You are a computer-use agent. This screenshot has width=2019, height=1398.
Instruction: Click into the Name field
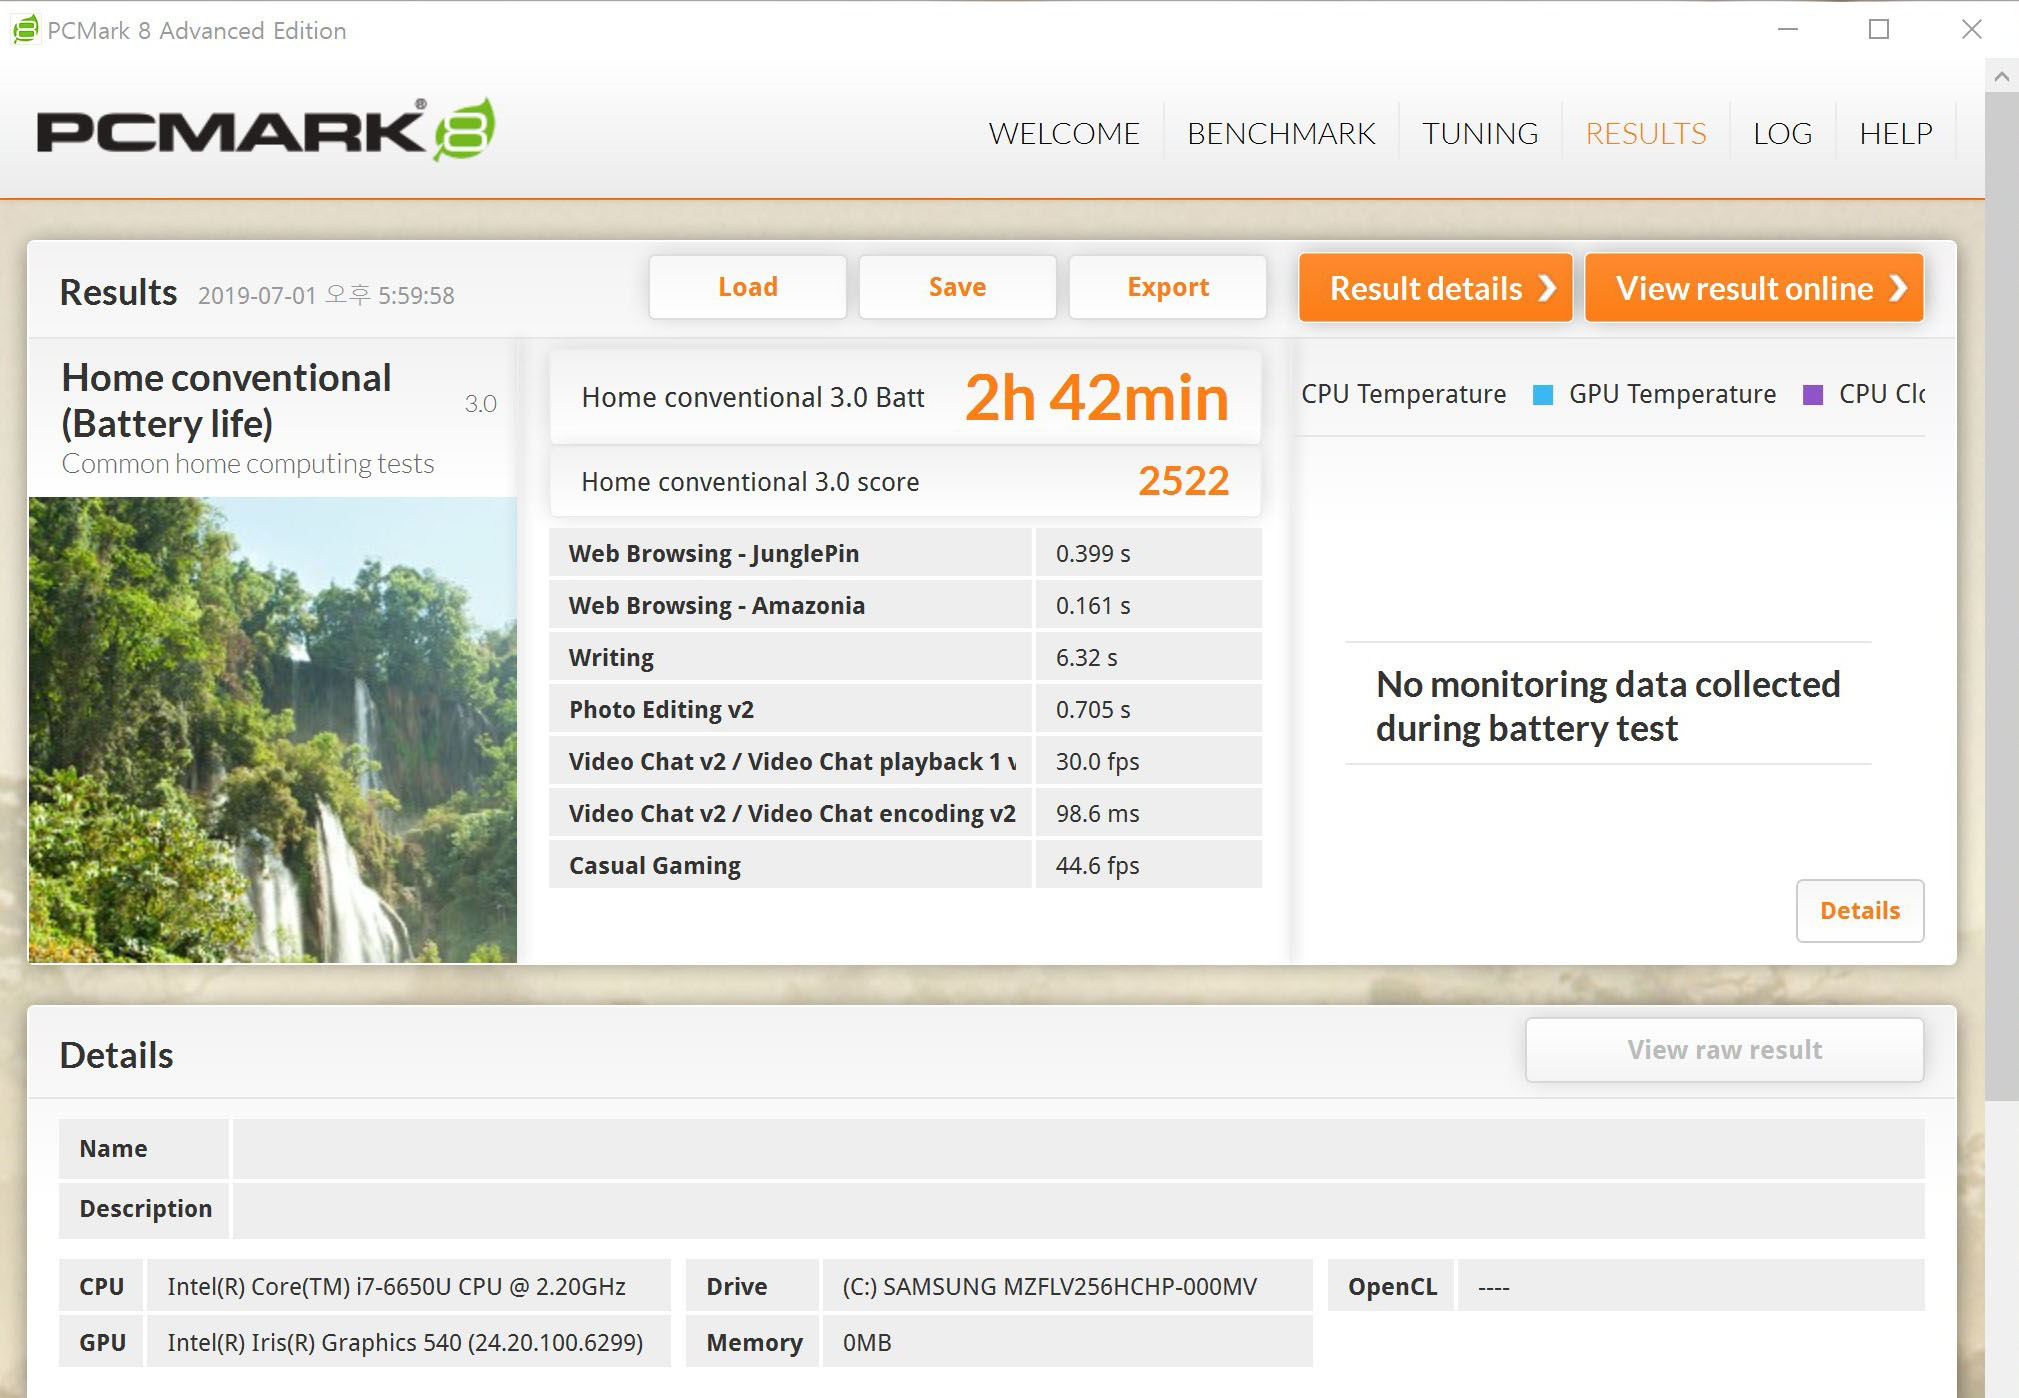coord(1078,1148)
